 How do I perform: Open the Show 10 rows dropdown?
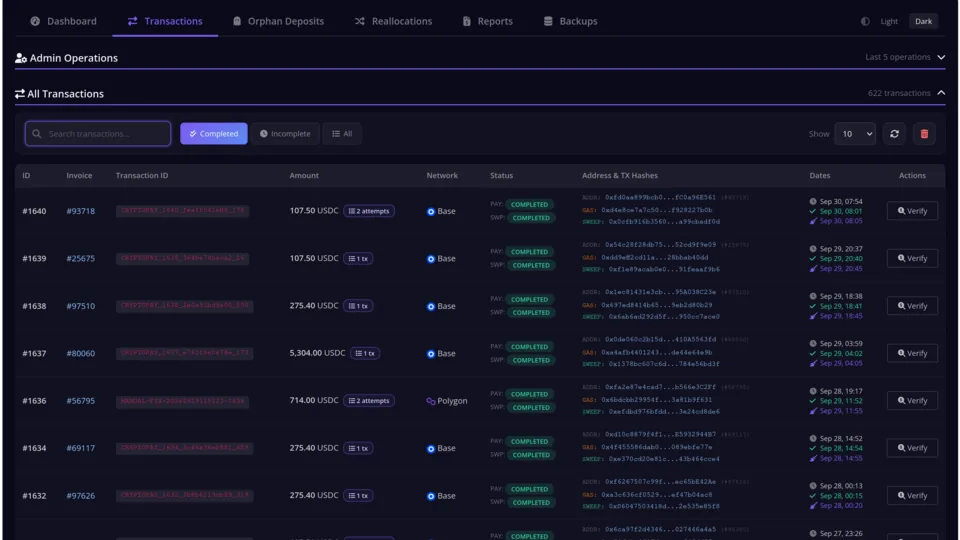tap(855, 133)
